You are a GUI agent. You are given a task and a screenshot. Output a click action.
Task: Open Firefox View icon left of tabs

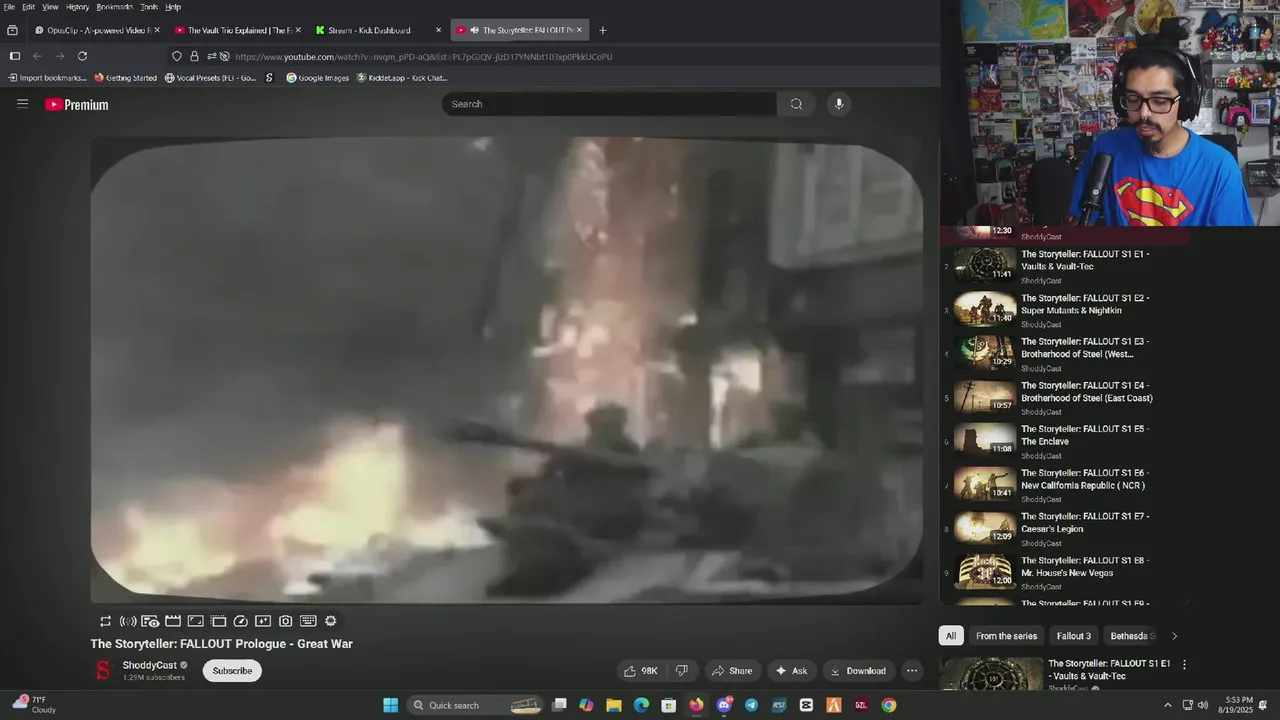pyautogui.click(x=12, y=30)
